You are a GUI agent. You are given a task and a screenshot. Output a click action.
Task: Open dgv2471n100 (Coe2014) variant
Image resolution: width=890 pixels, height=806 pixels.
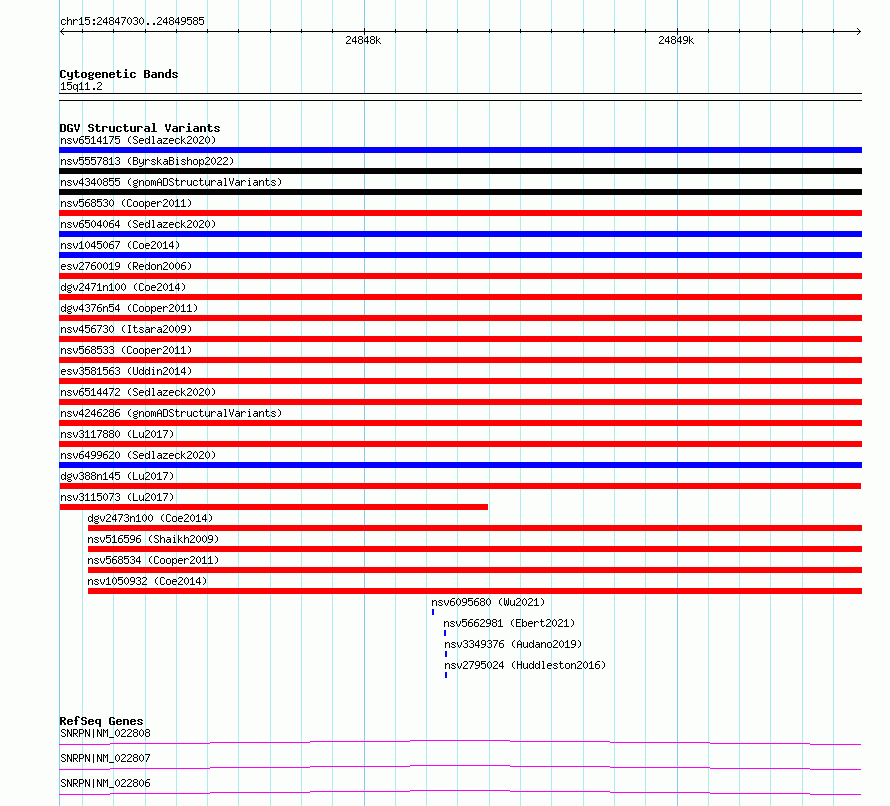coord(123,287)
